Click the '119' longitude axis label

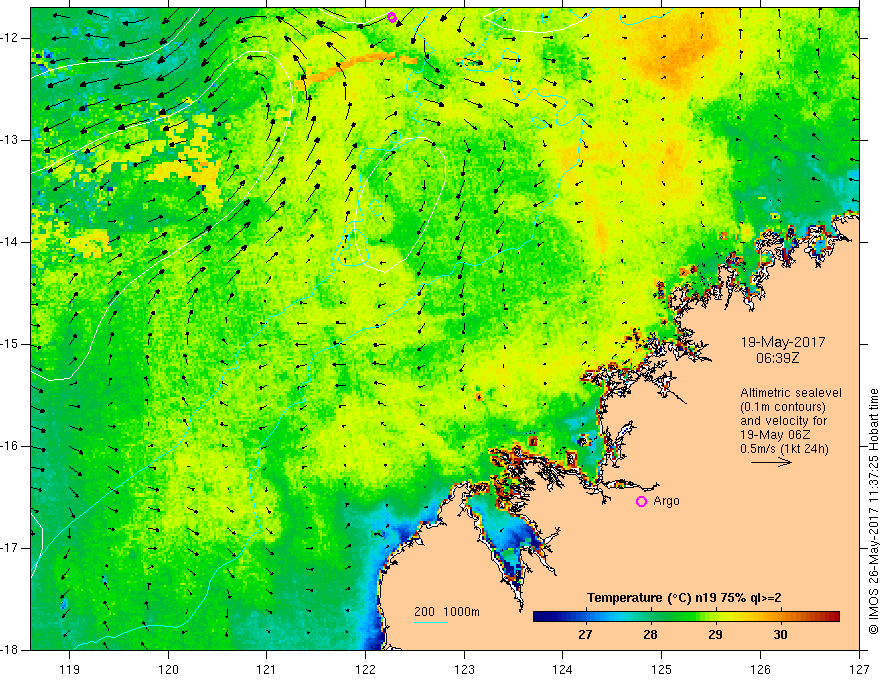[70, 669]
